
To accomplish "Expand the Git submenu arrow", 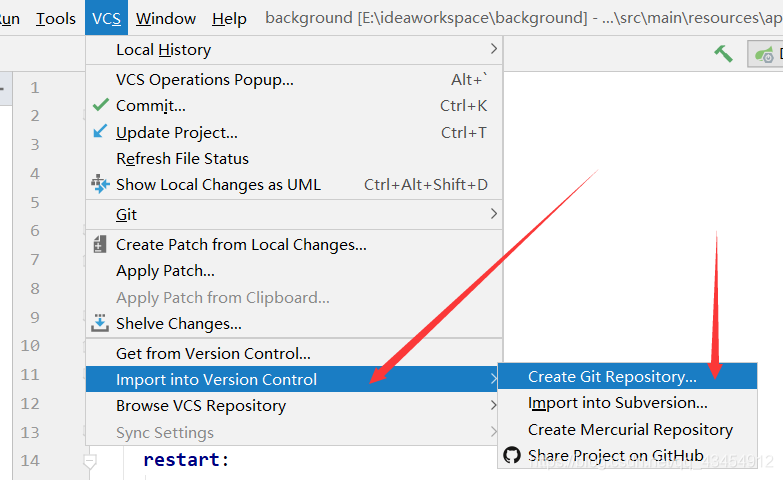I will click(493, 214).
